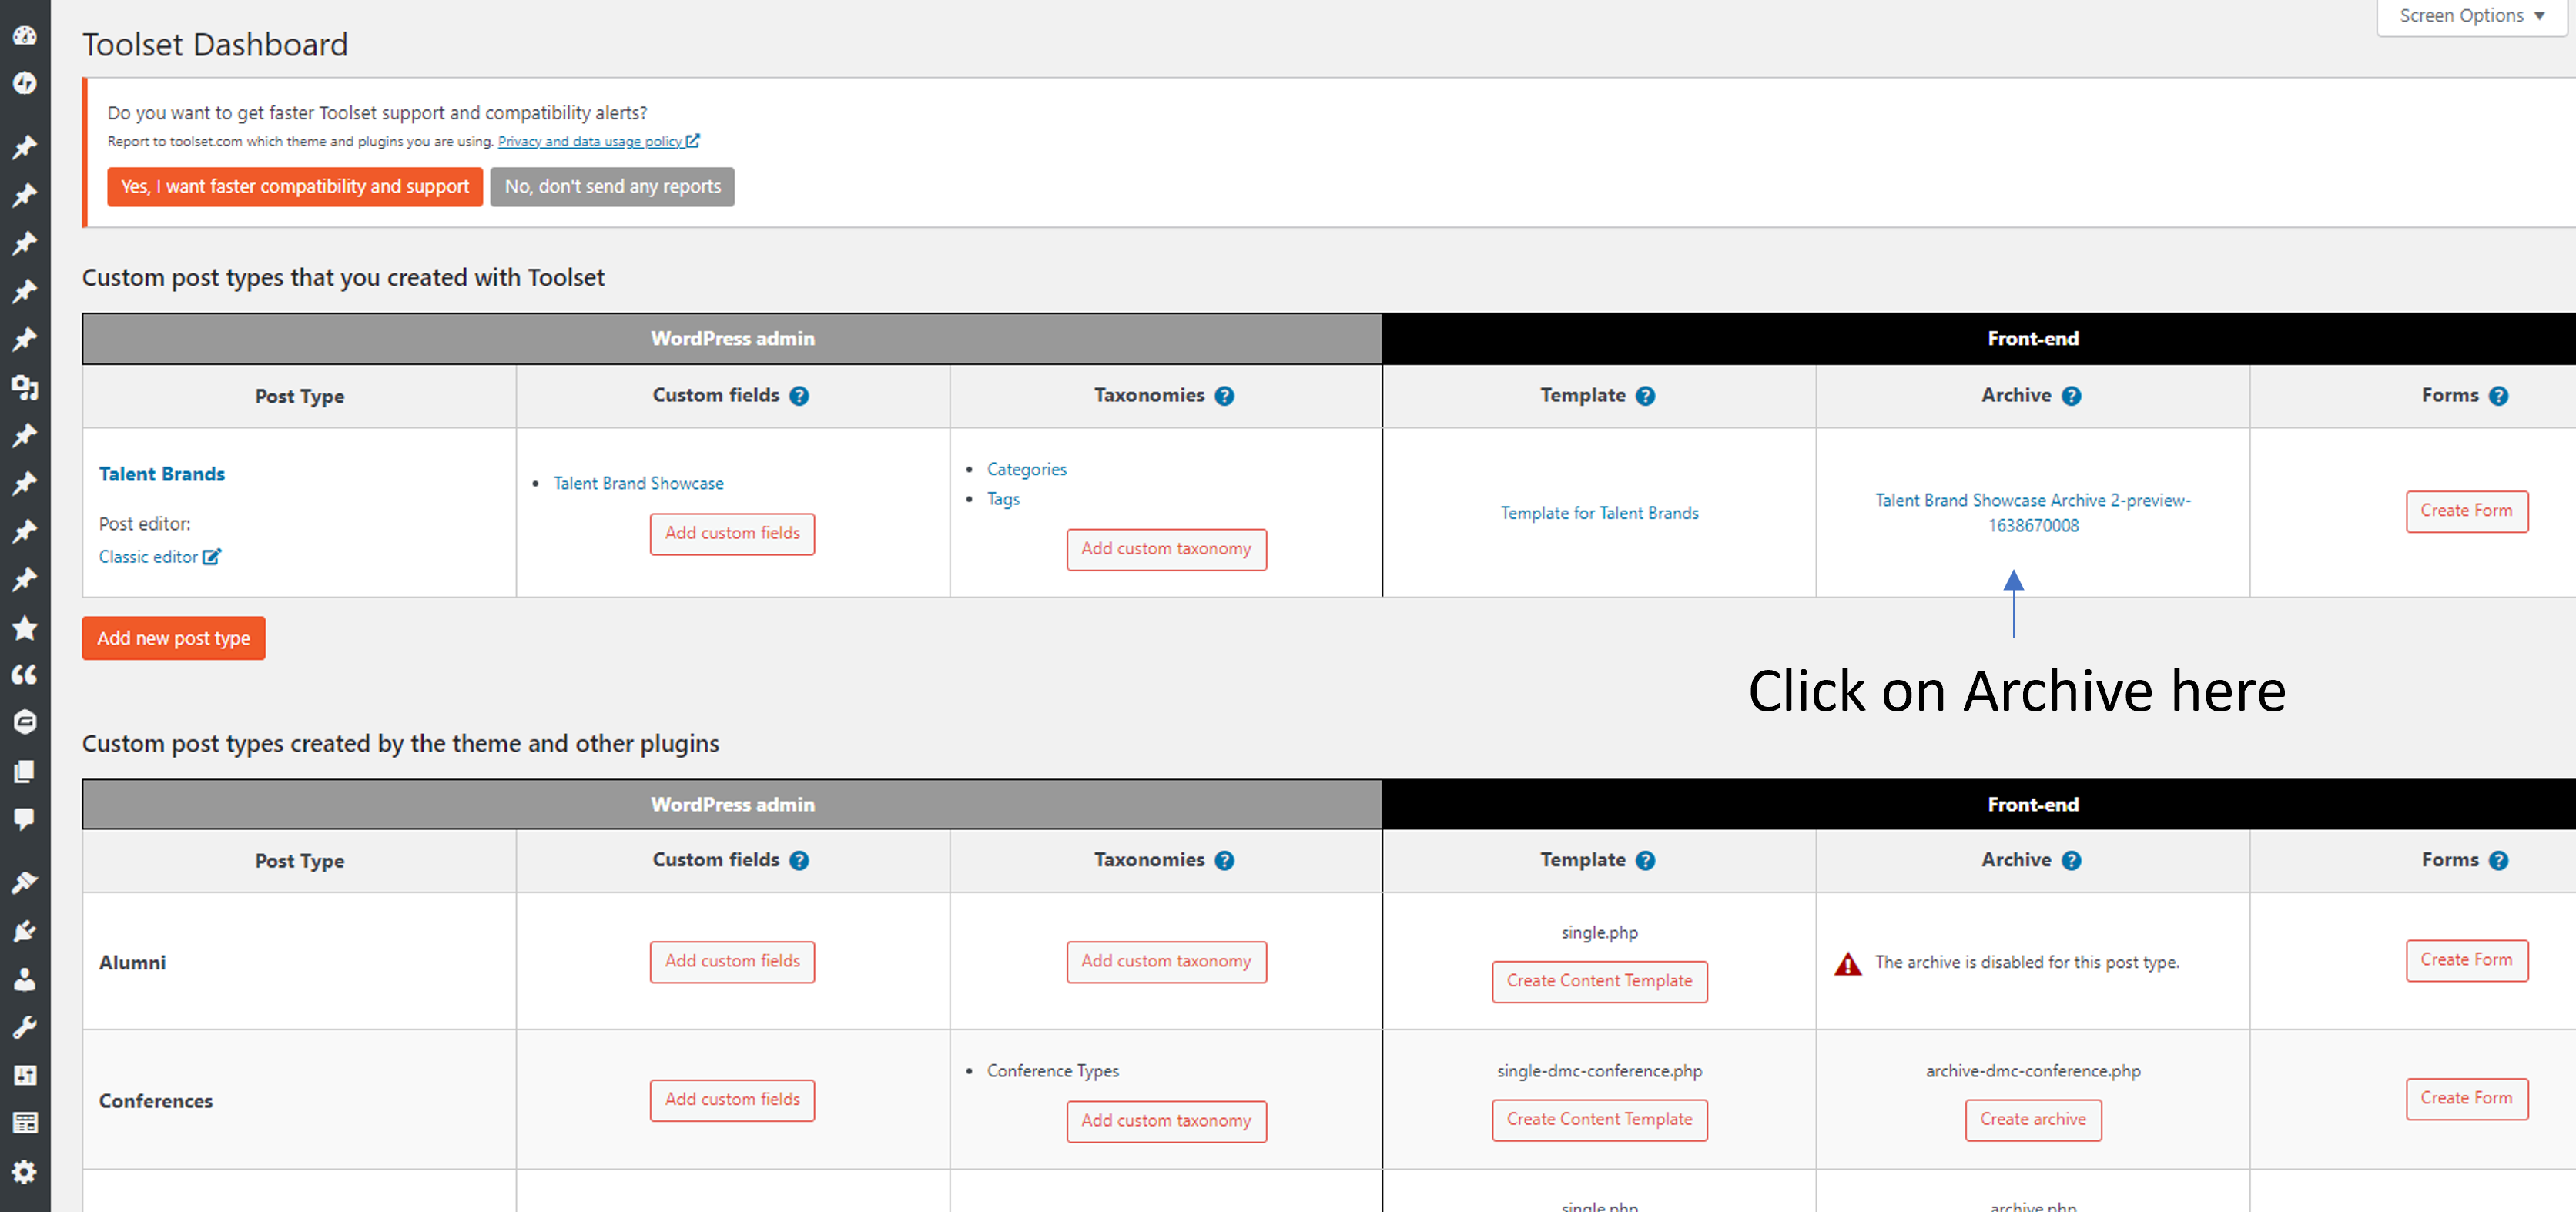The height and width of the screenshot is (1212, 2576).
Task: Click the star icon in the sidebar
Action: 25,628
